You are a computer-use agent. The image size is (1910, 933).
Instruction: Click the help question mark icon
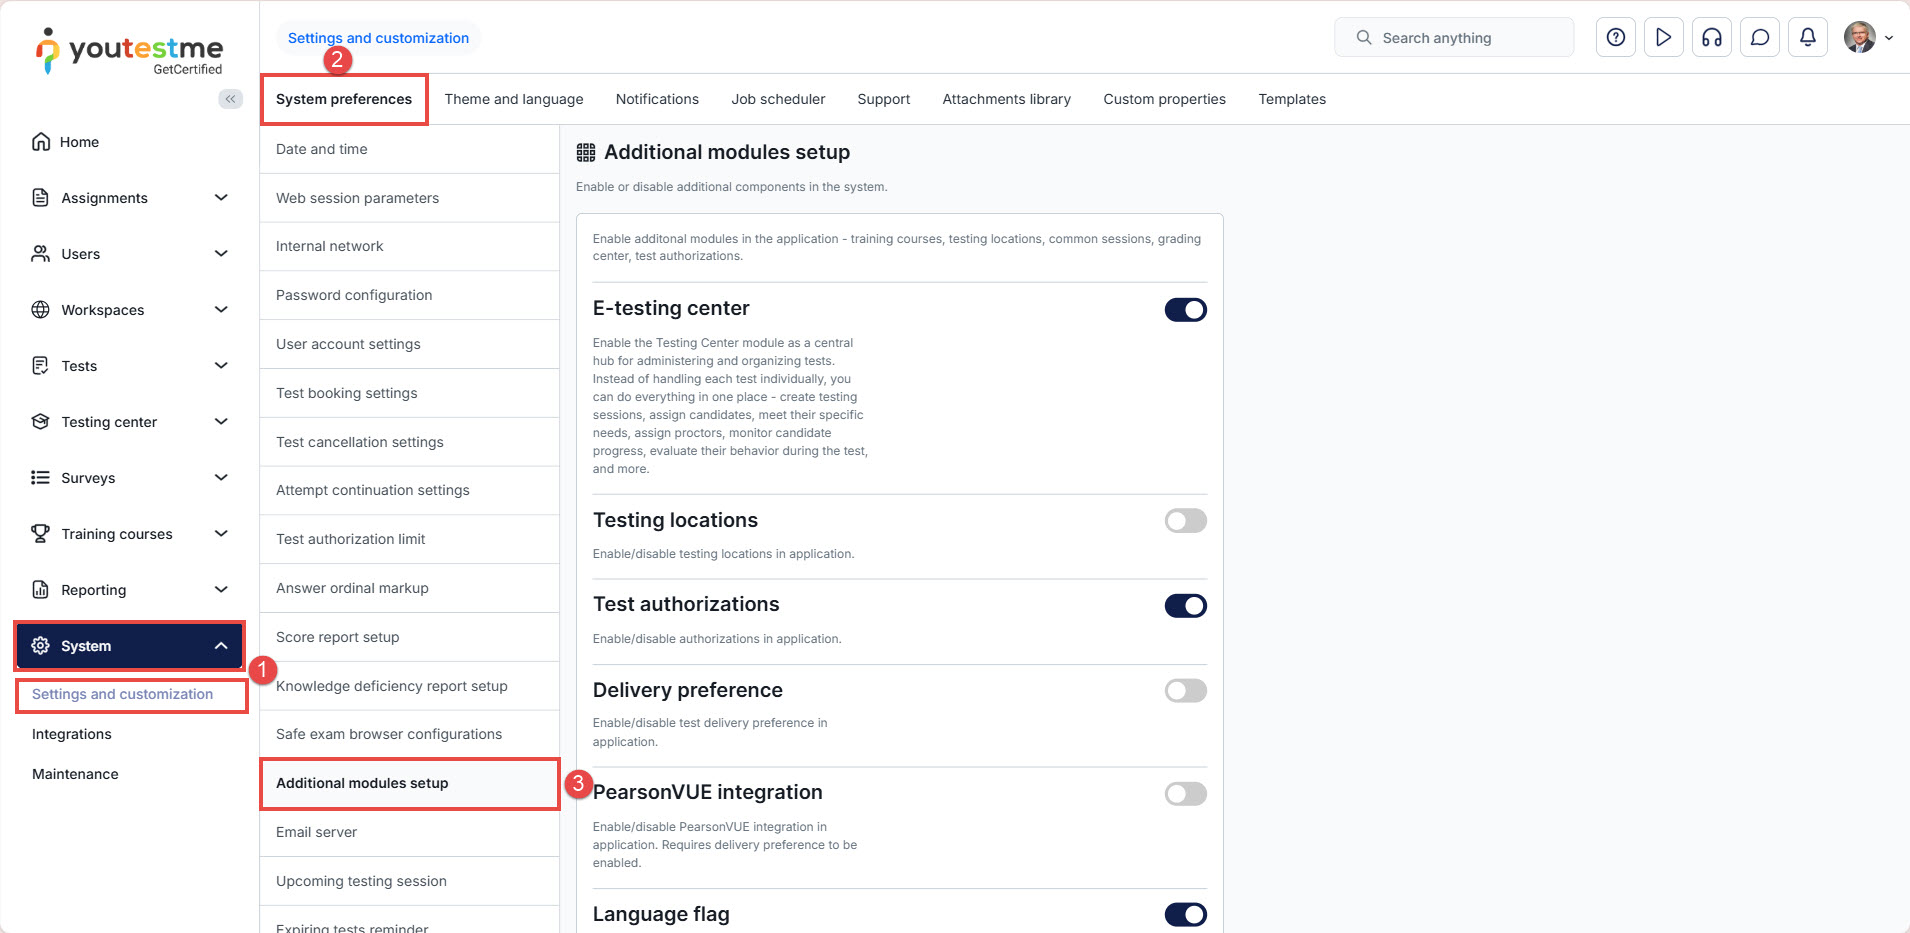pos(1615,38)
